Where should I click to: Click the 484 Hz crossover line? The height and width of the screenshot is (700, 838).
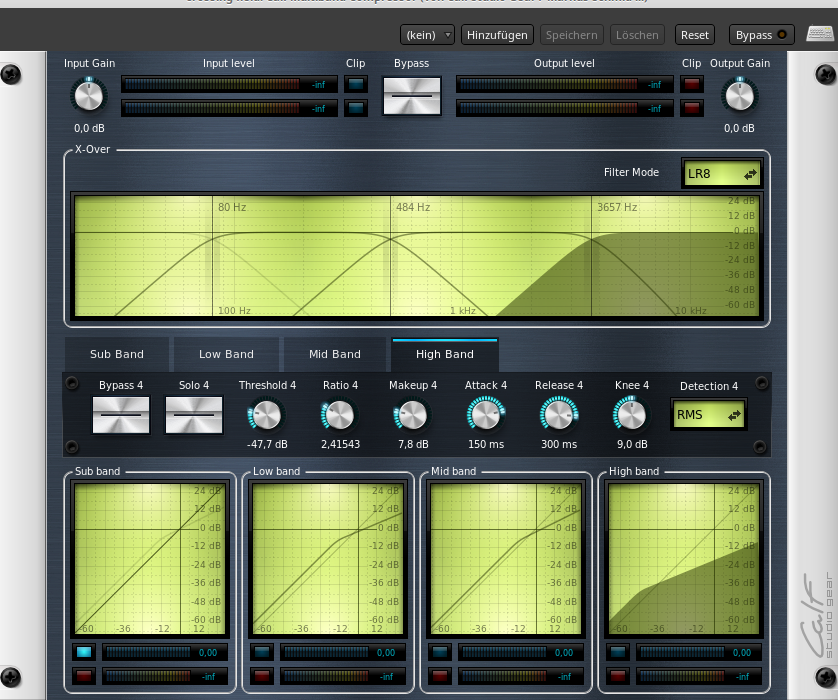391,255
